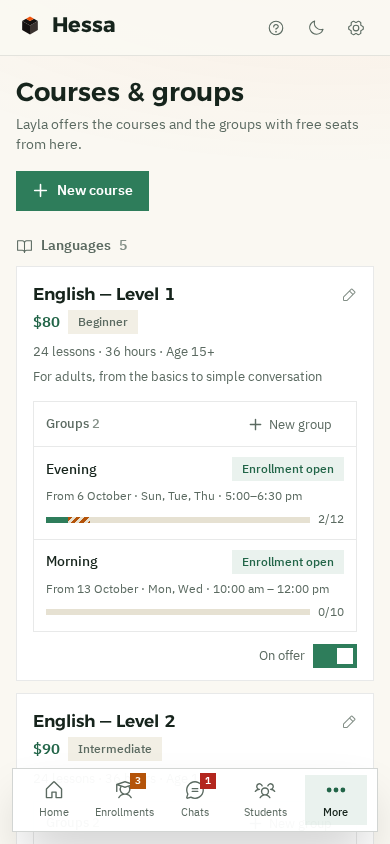Click the Hessa cube logo icon

(30, 26)
